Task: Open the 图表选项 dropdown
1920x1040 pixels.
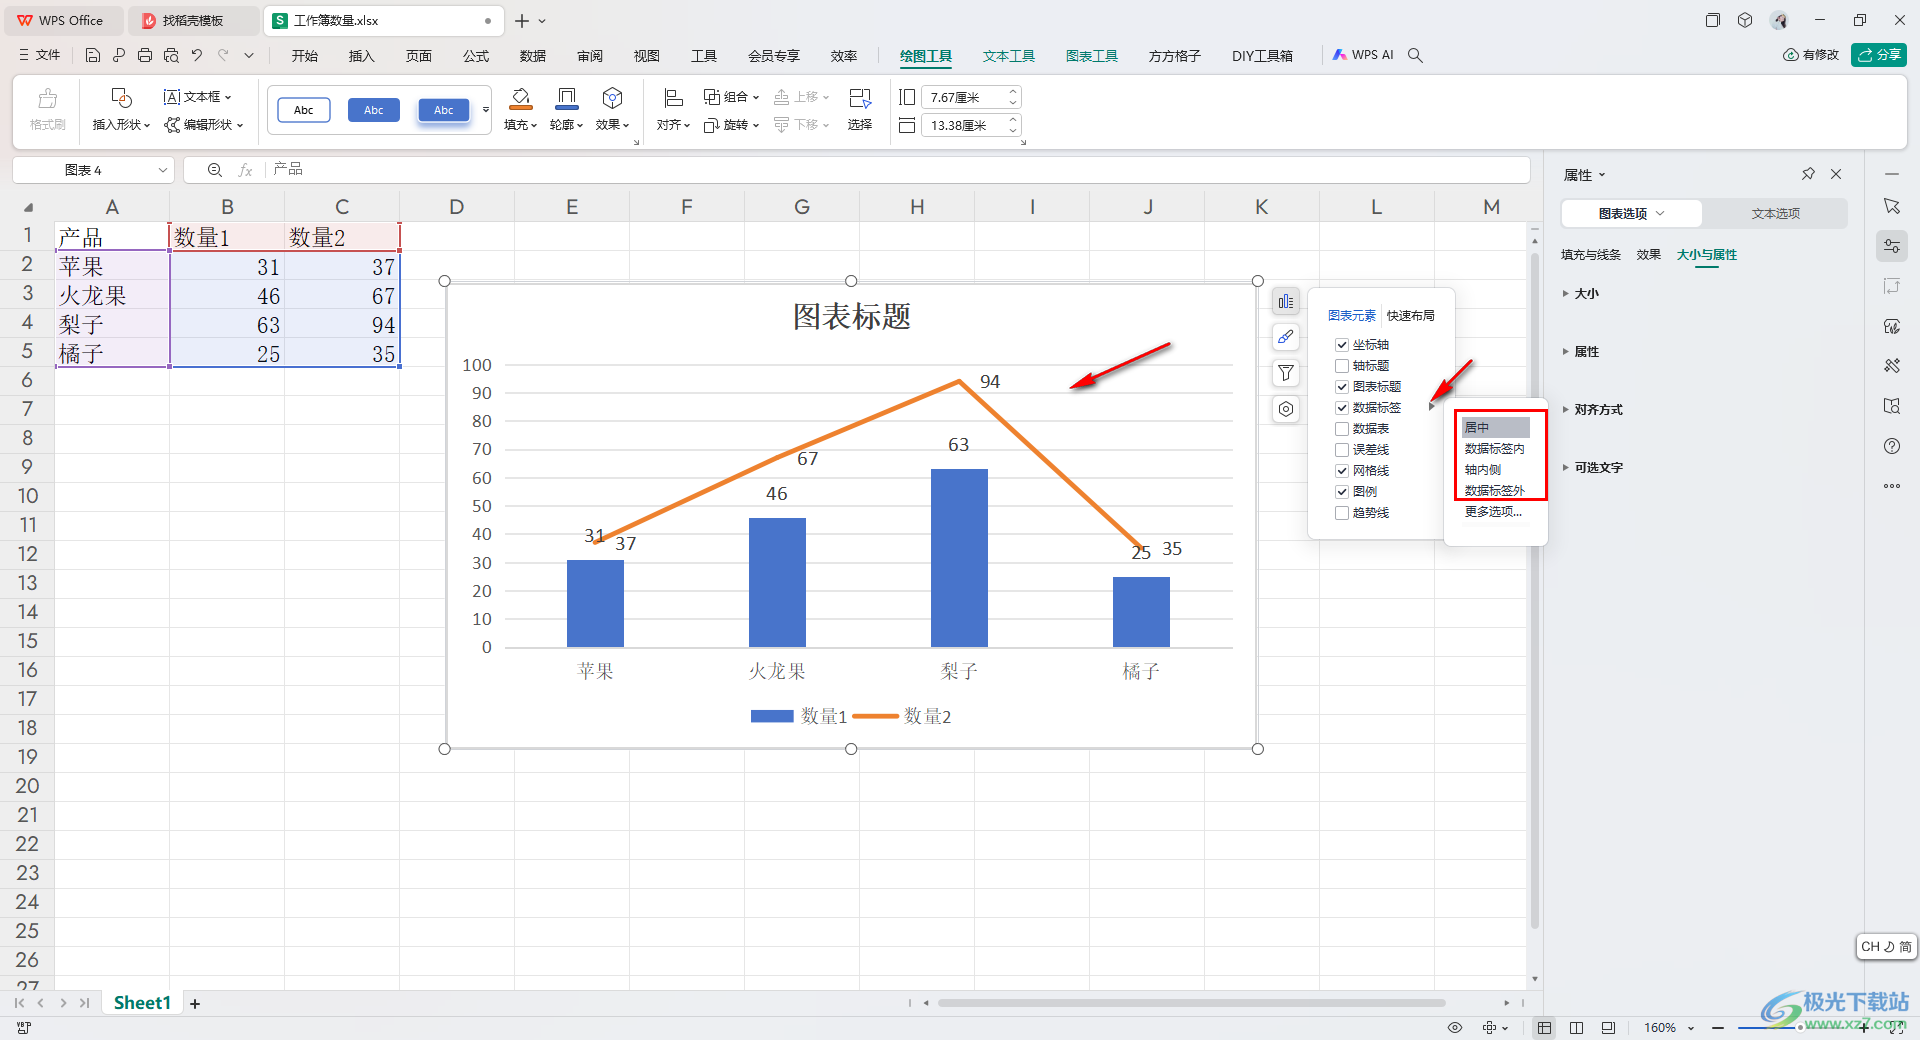Action: tap(1631, 214)
